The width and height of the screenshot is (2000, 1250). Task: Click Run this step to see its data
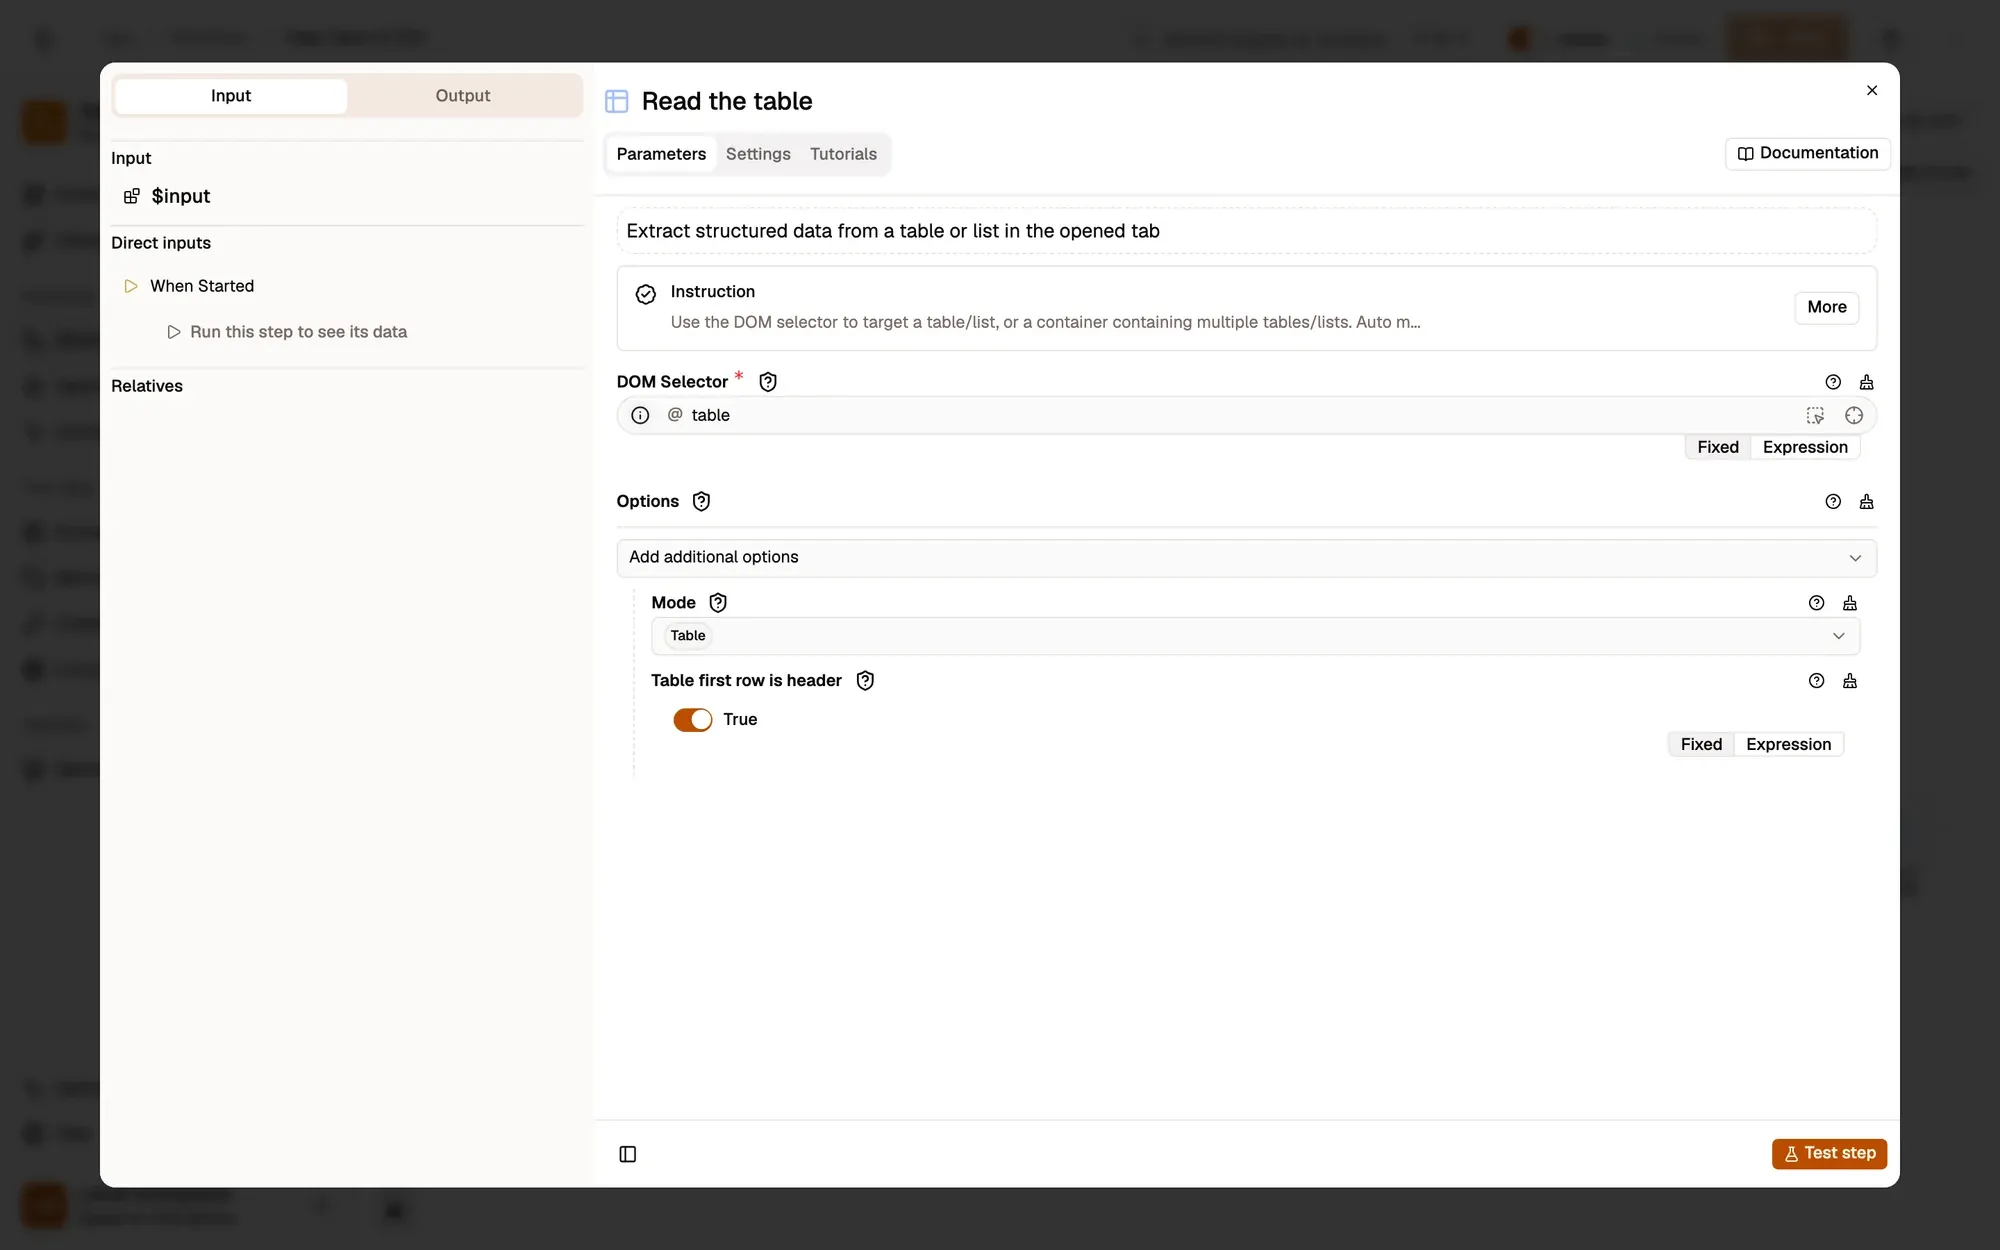(287, 332)
